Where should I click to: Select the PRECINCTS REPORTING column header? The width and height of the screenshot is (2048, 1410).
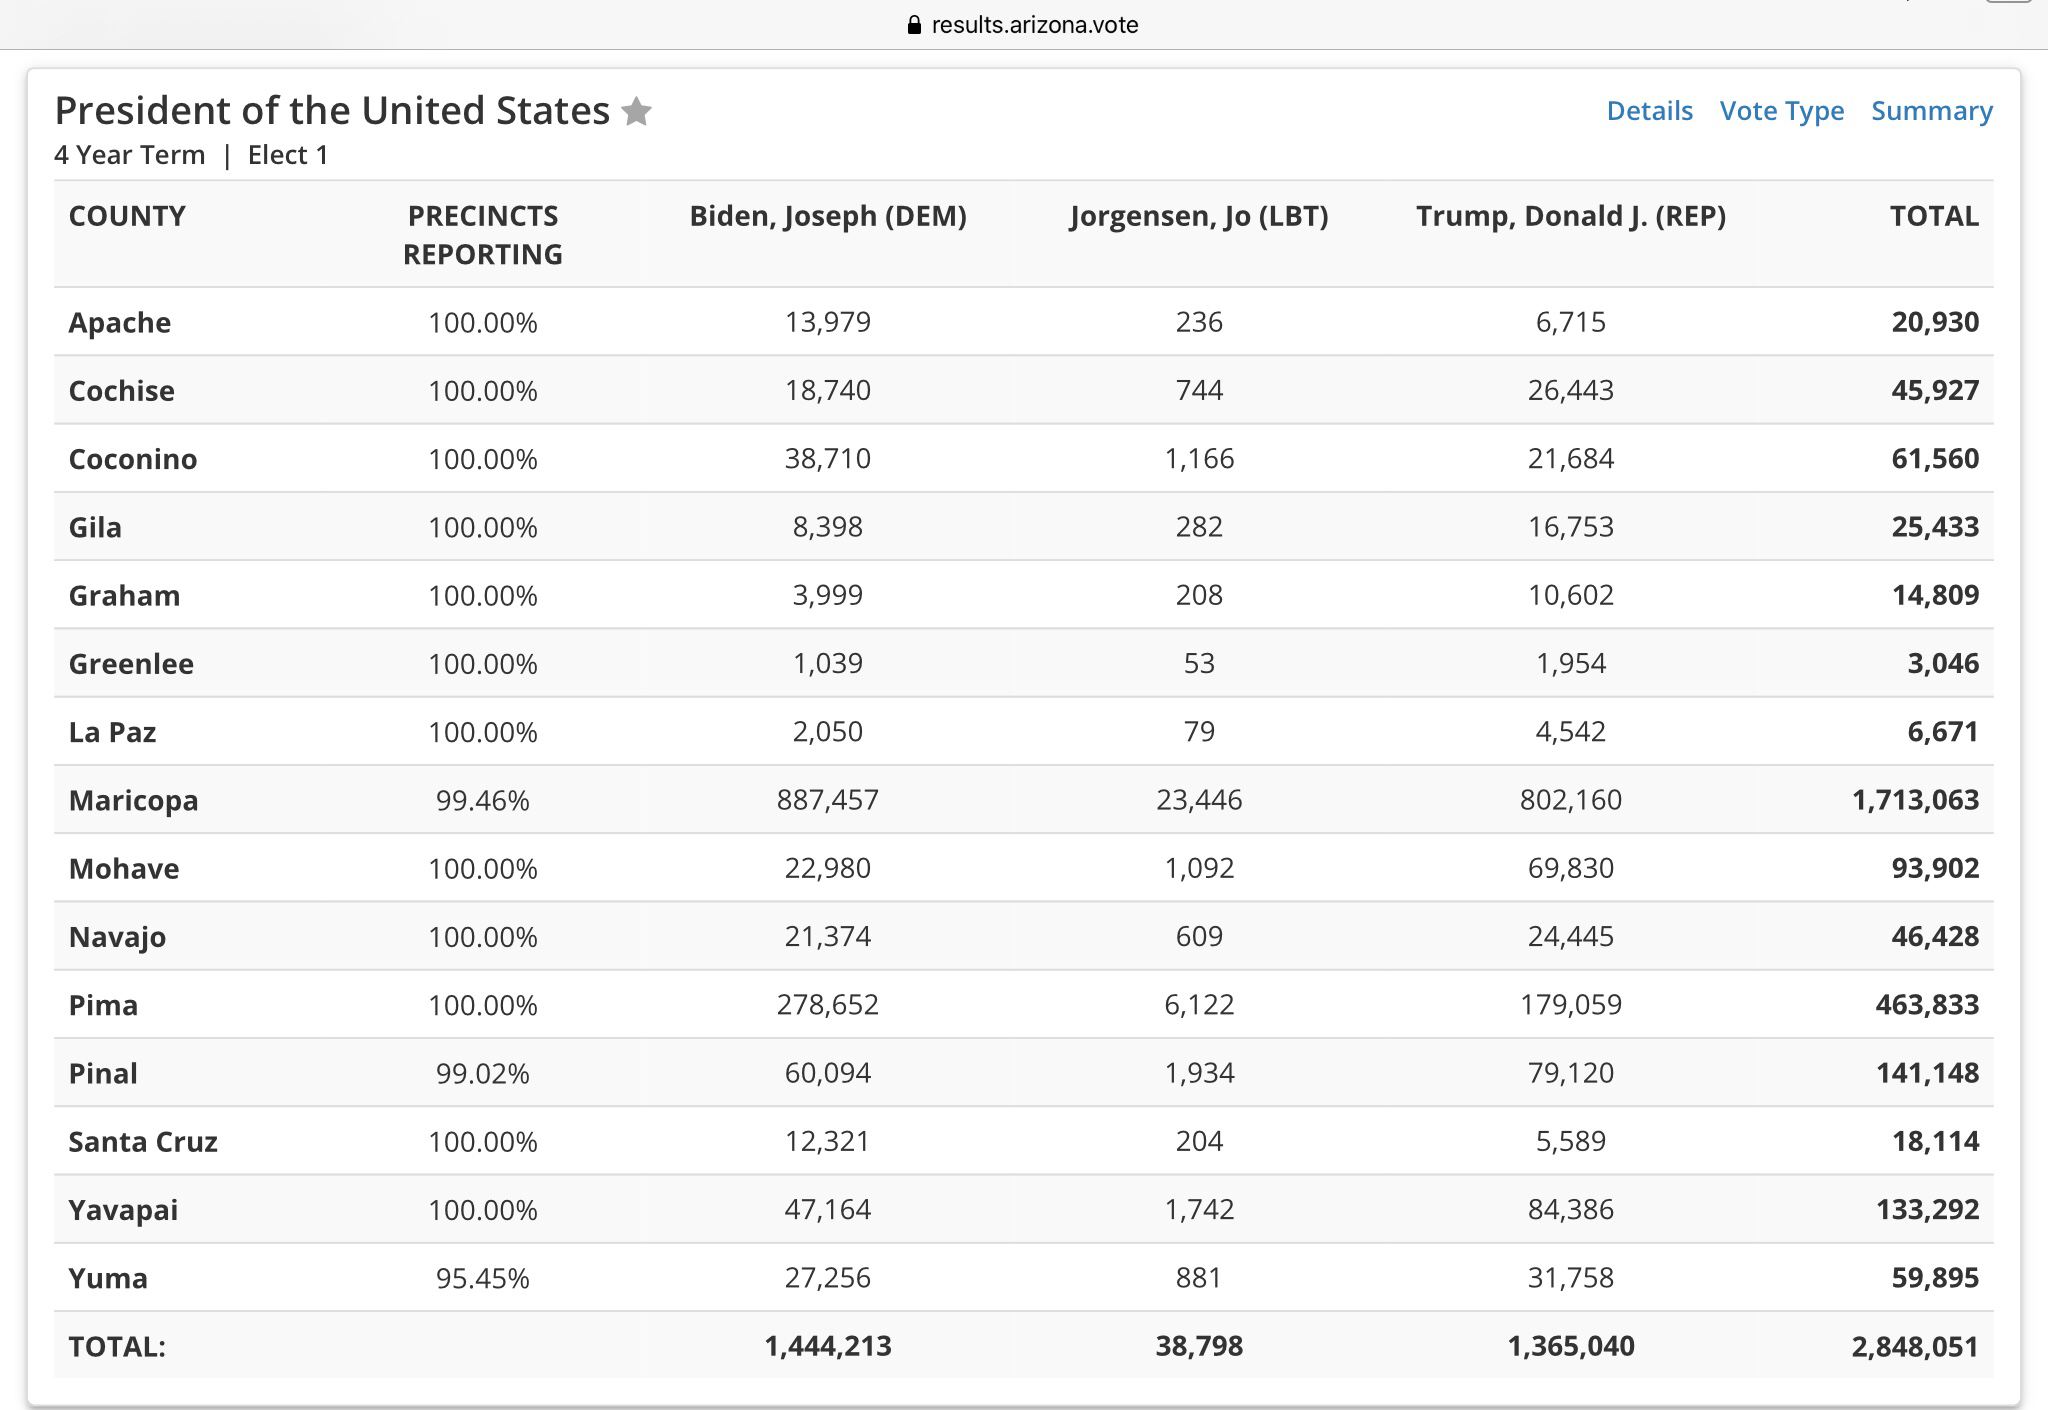pyautogui.click(x=482, y=235)
